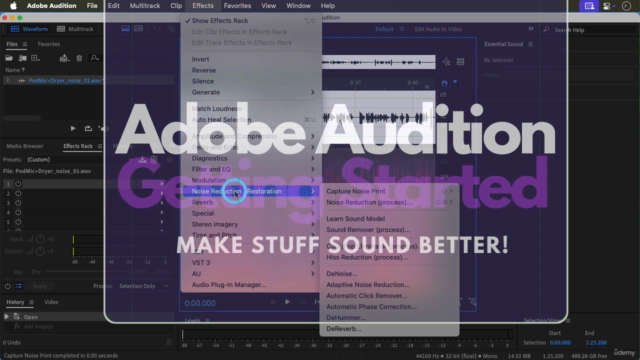Click the Open File folder icon
This screenshot has height=360, width=640.
point(9,58)
